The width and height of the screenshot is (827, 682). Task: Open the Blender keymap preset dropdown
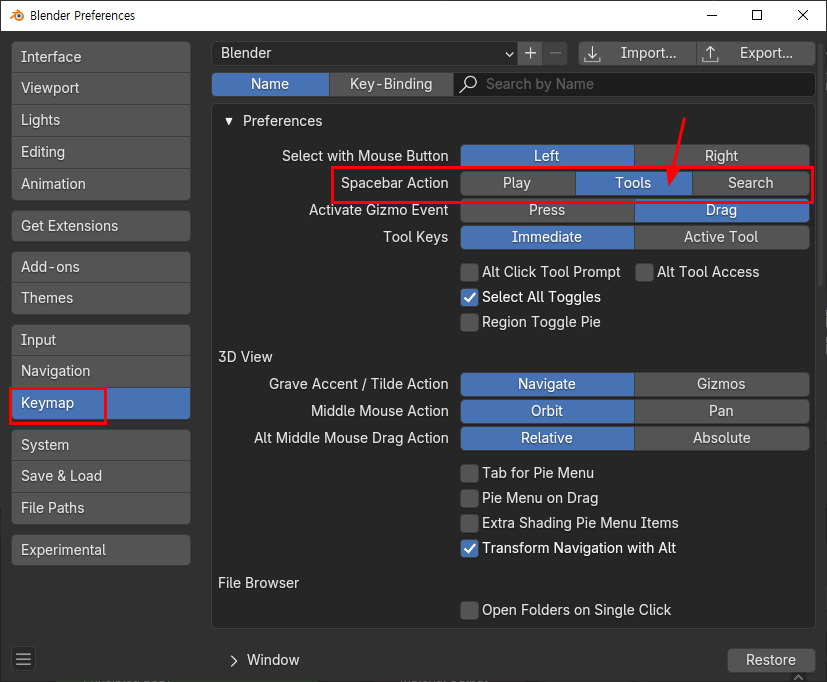pyautogui.click(x=364, y=53)
